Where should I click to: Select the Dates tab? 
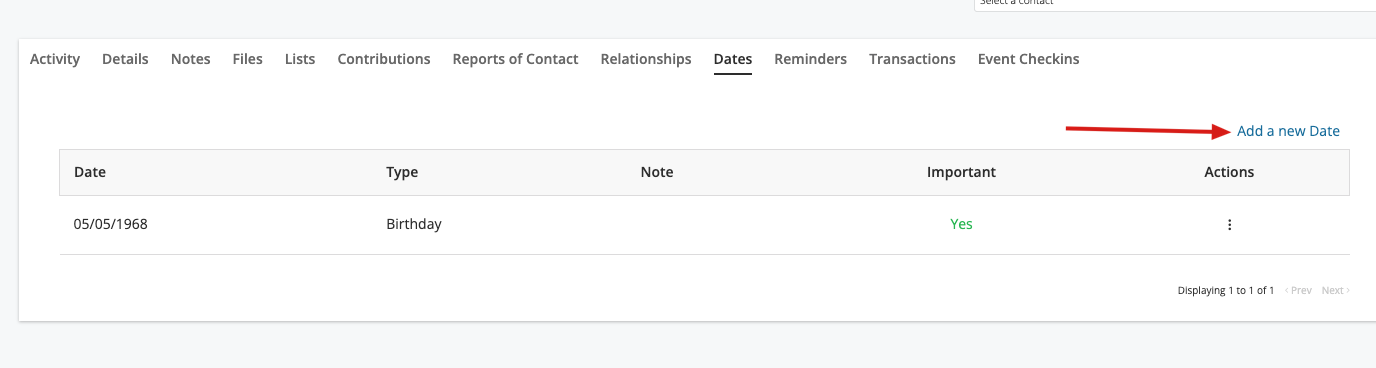(733, 59)
